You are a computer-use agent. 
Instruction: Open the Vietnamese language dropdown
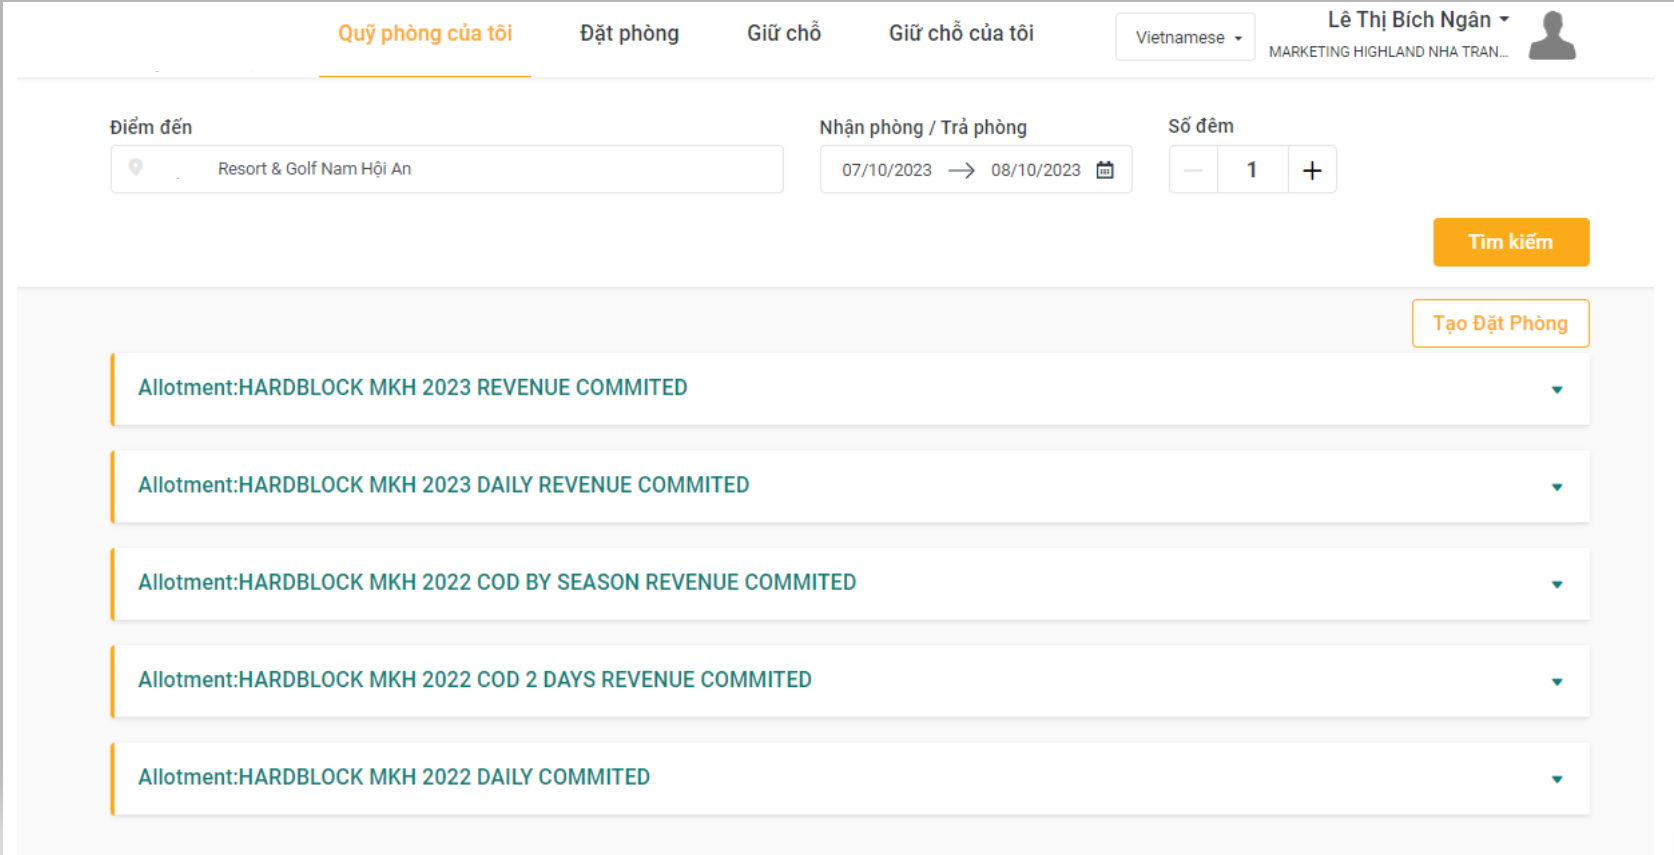pyautogui.click(x=1185, y=37)
